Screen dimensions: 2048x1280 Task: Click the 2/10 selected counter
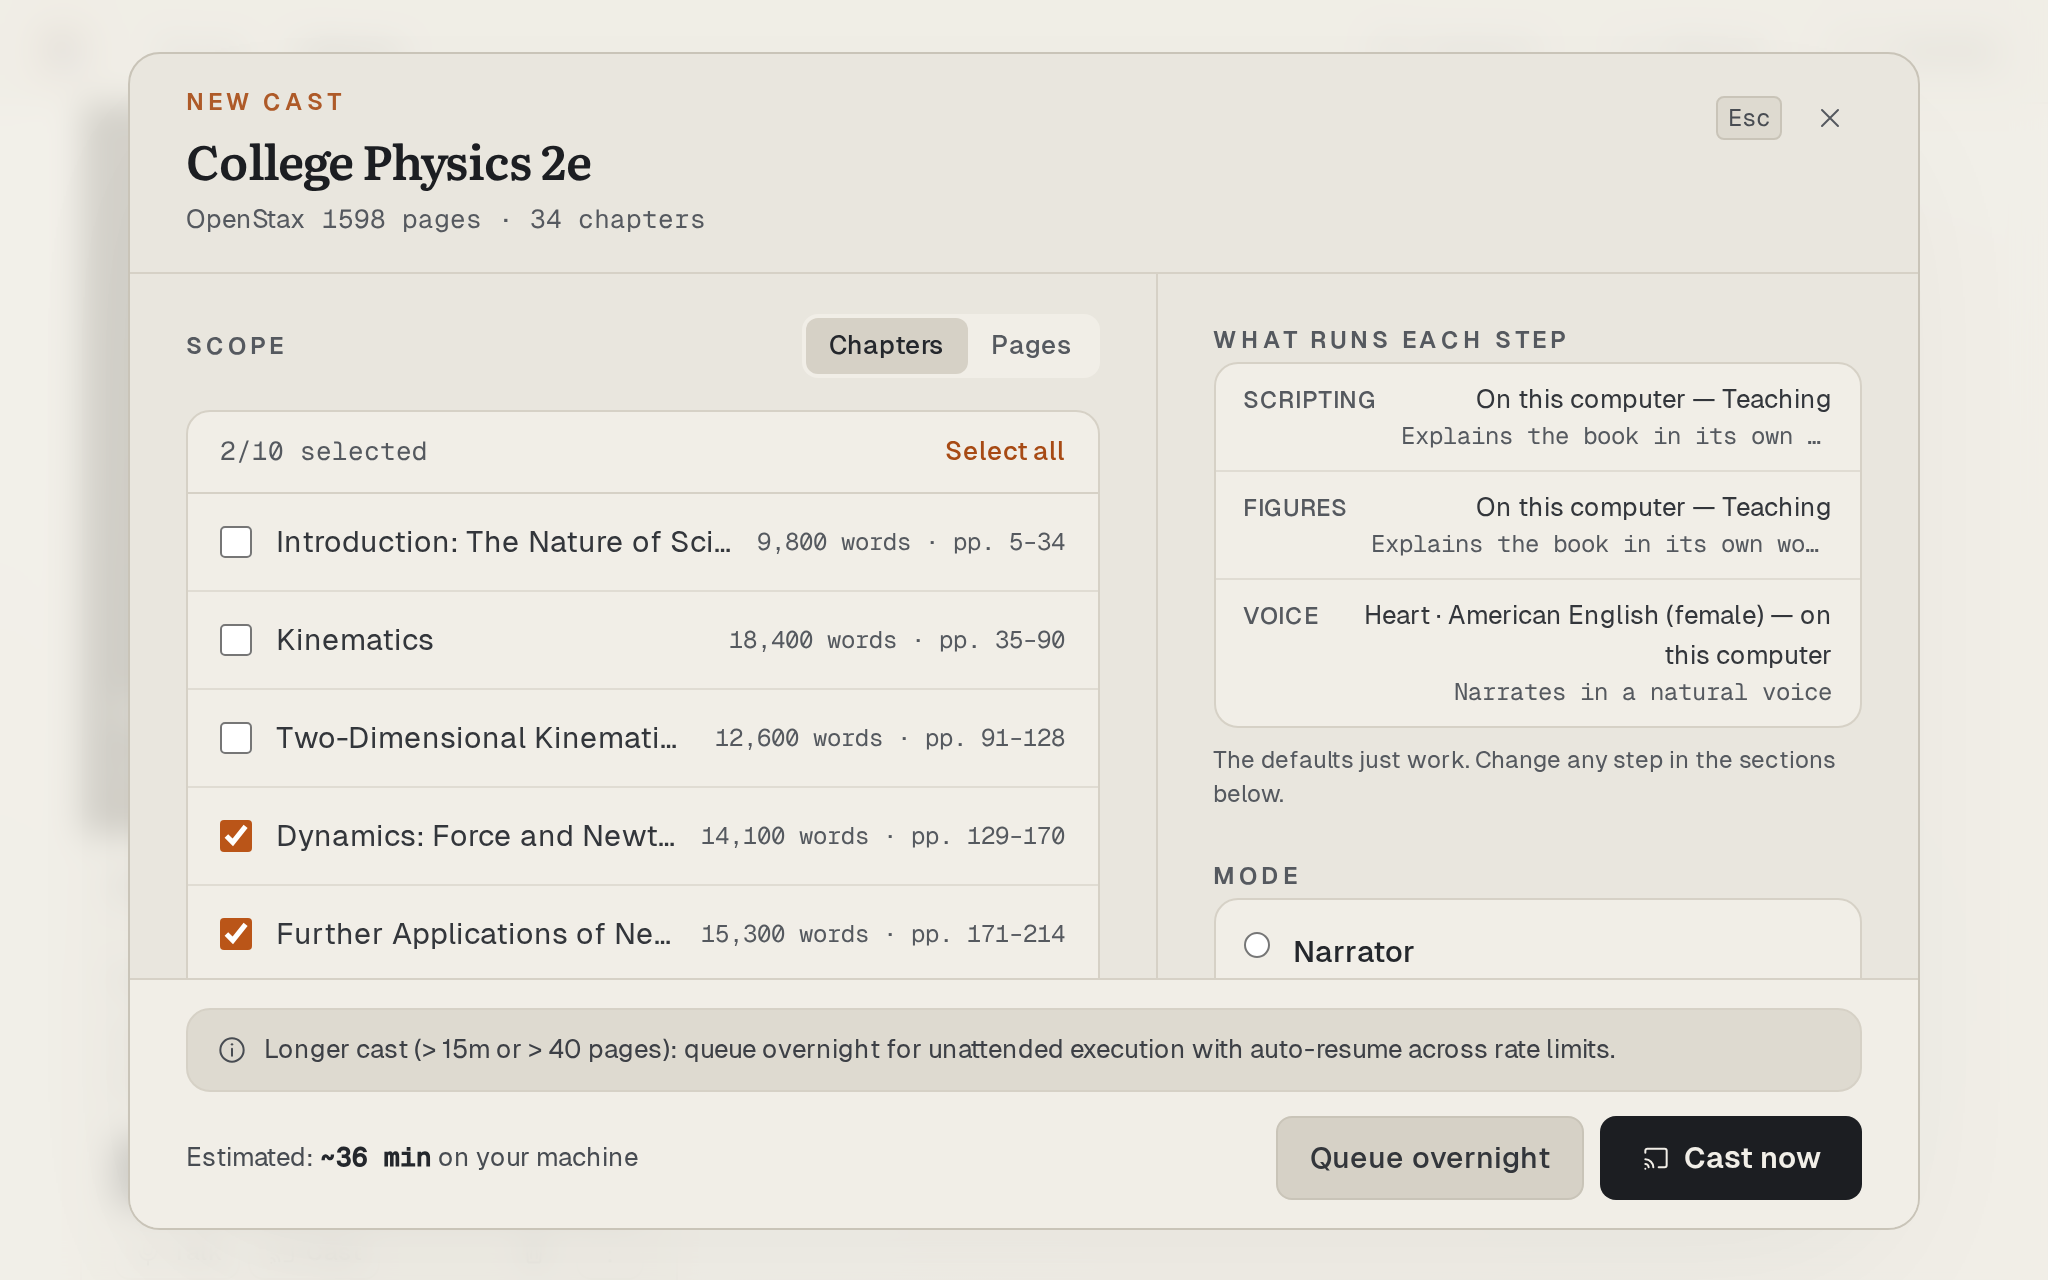(323, 452)
